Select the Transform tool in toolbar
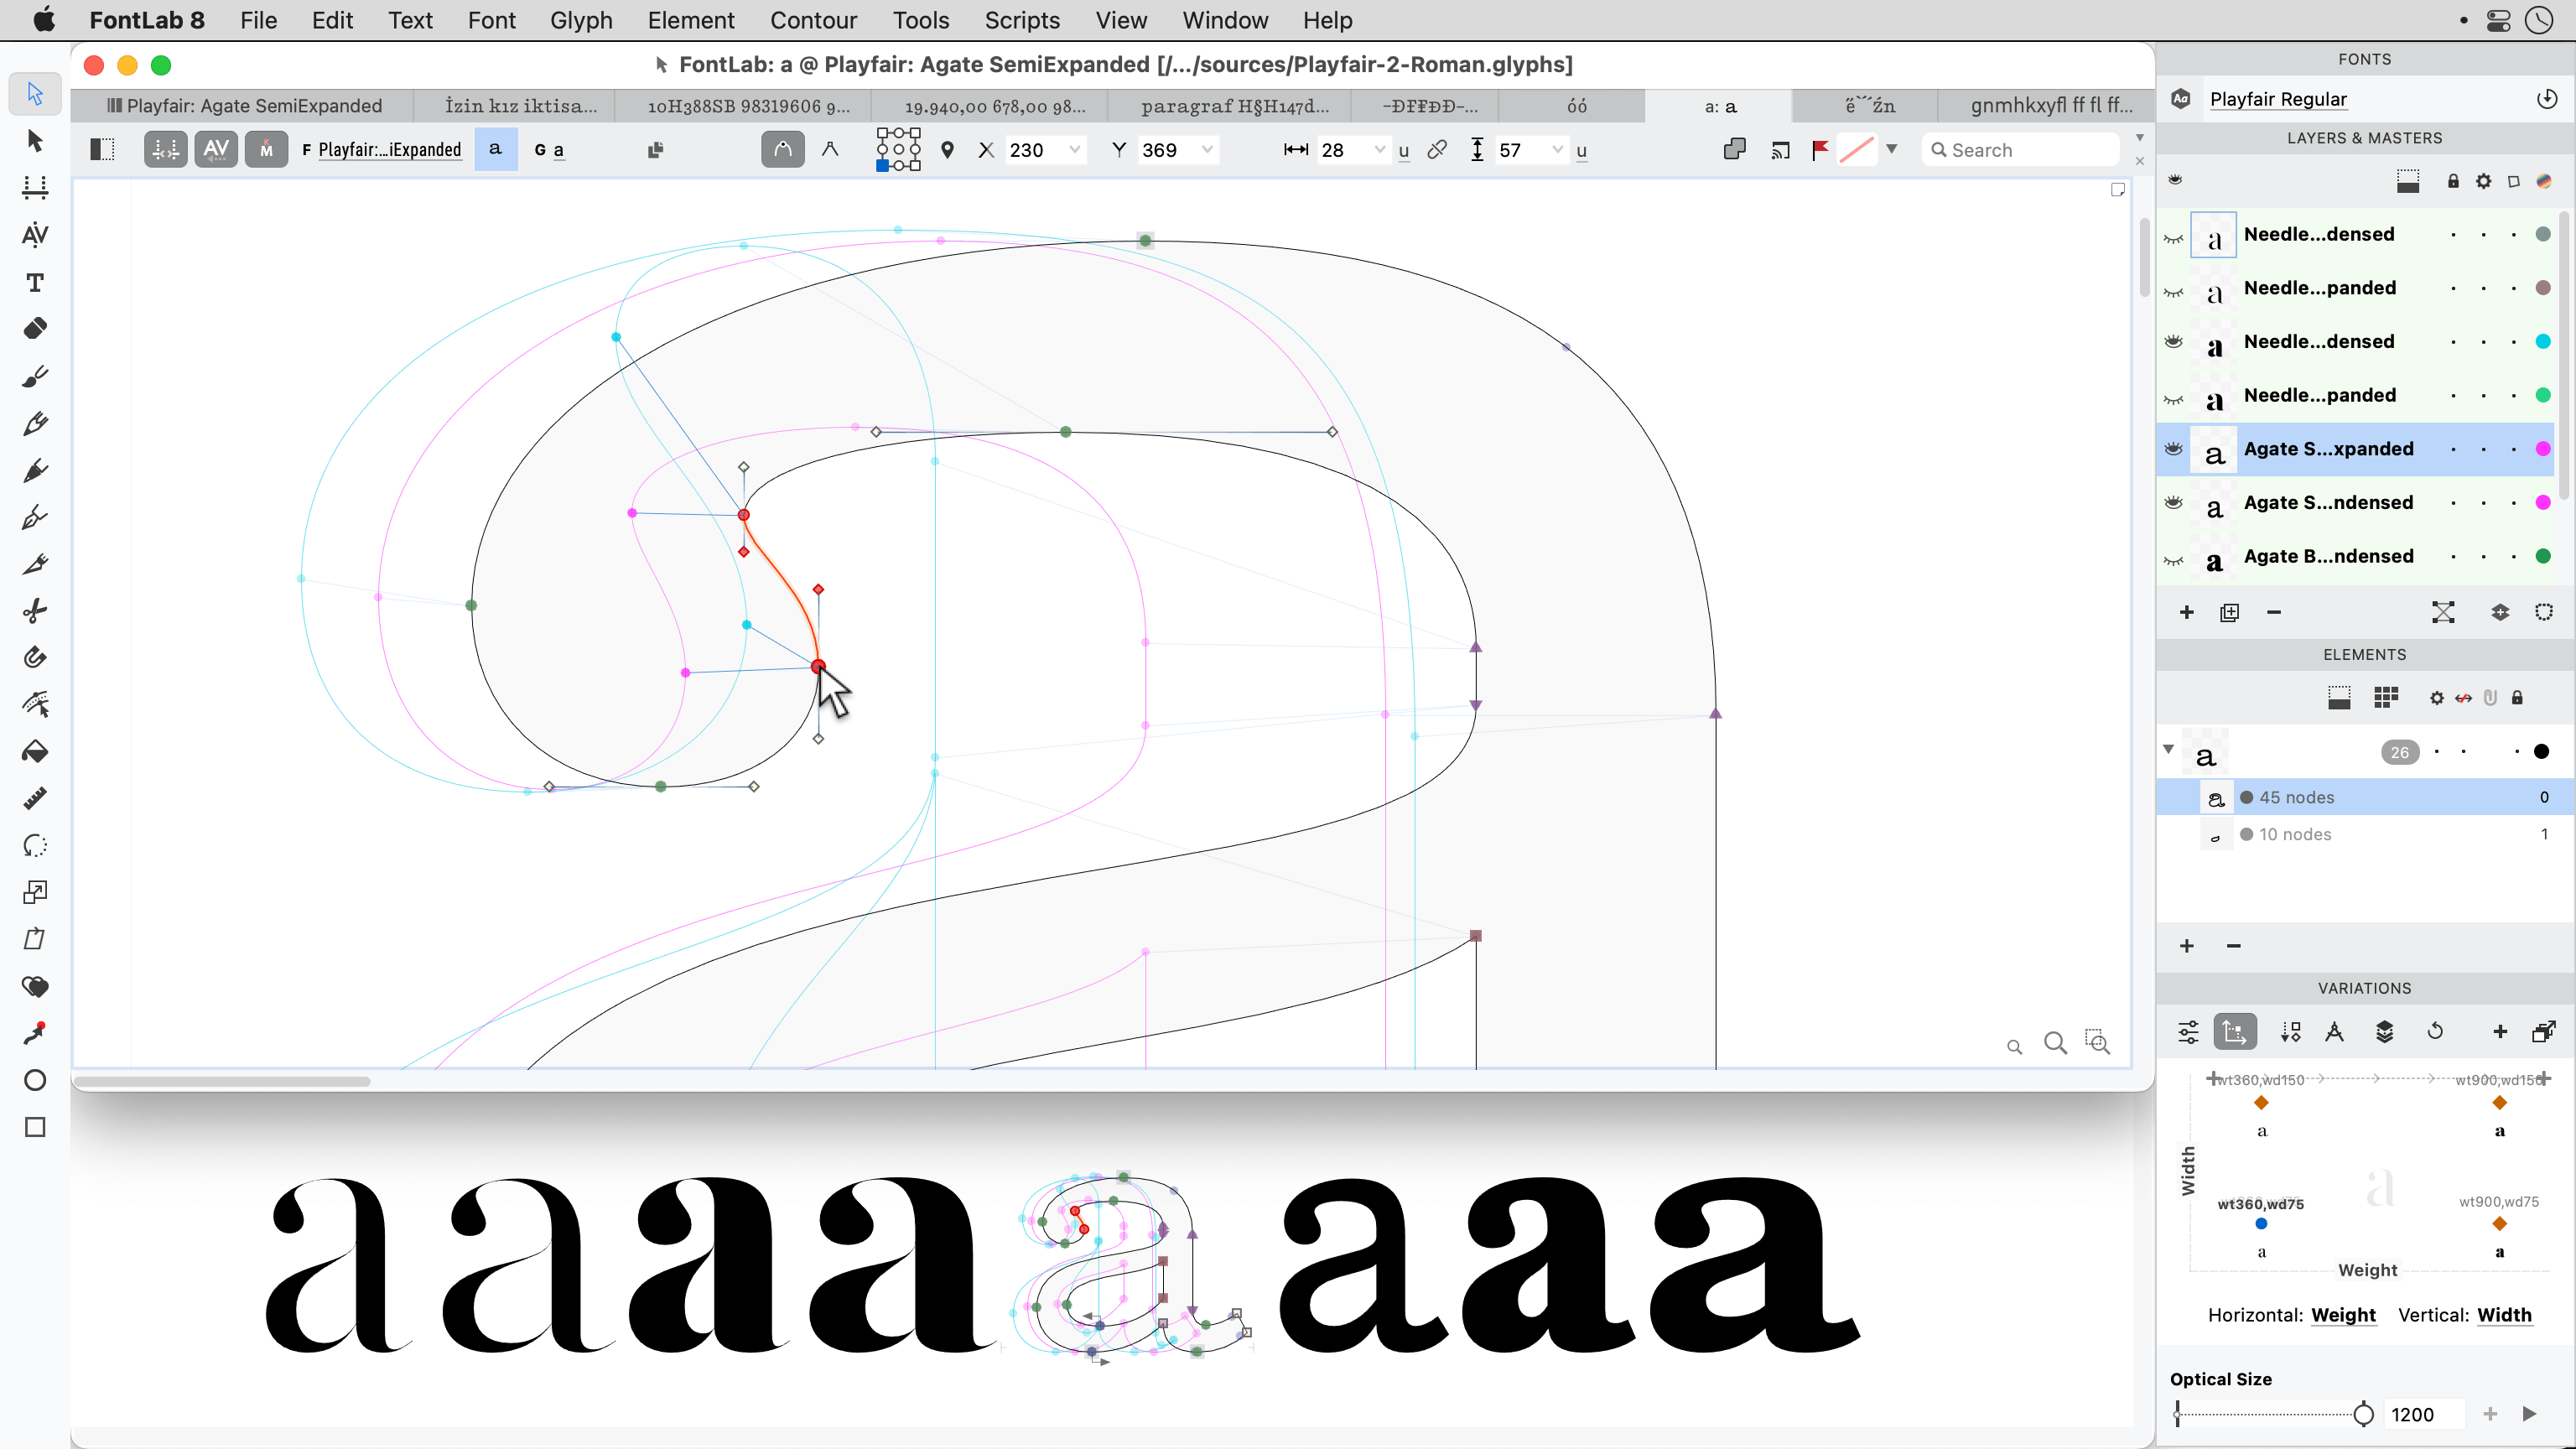Screen dimensions: 2576x1449 coord(34,939)
